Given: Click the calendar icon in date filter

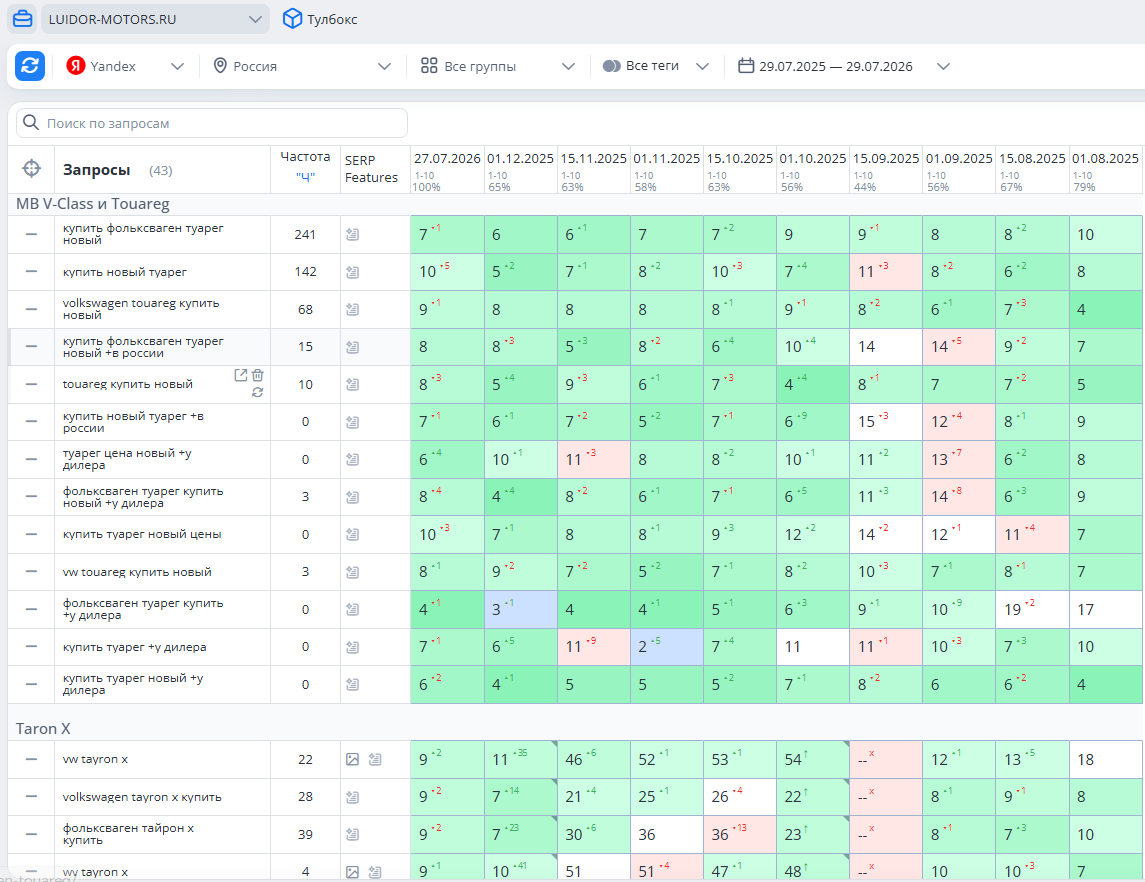Looking at the screenshot, I should click(746, 66).
